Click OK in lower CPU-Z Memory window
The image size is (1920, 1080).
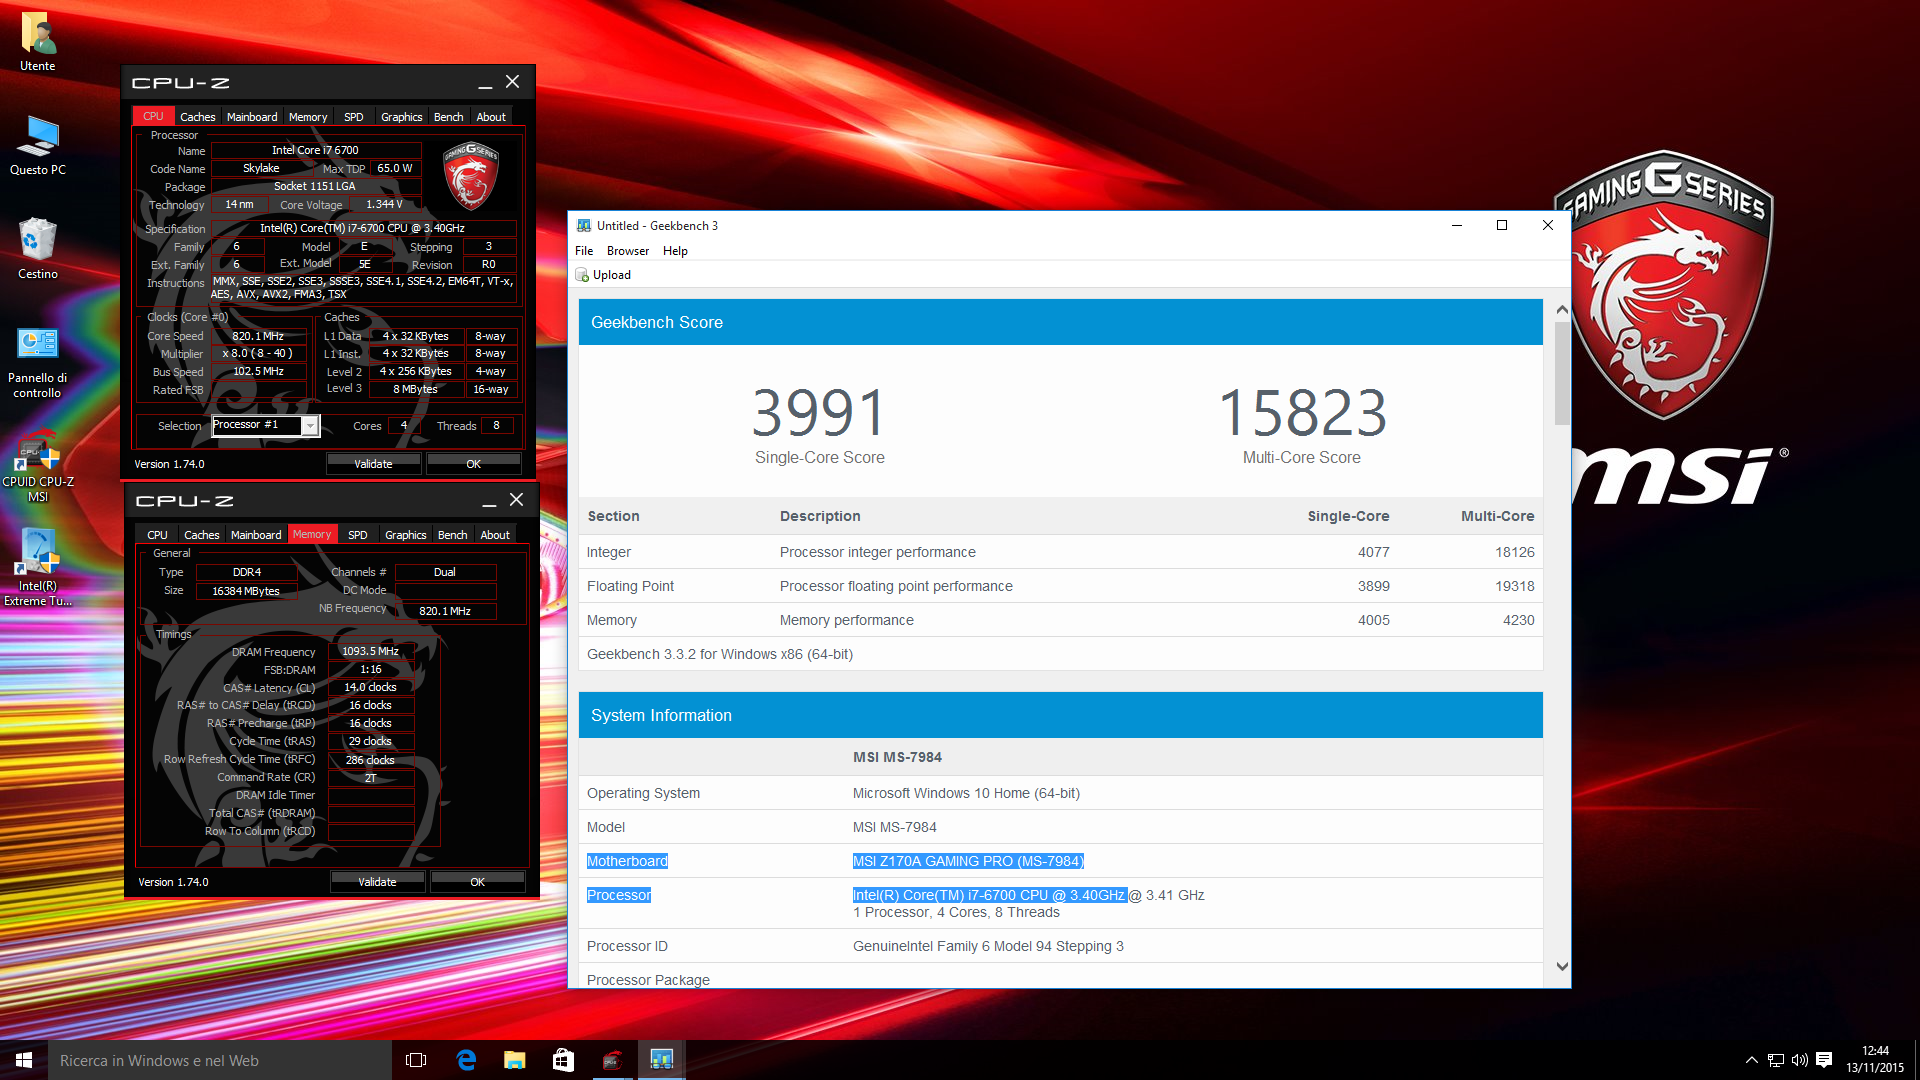click(478, 882)
